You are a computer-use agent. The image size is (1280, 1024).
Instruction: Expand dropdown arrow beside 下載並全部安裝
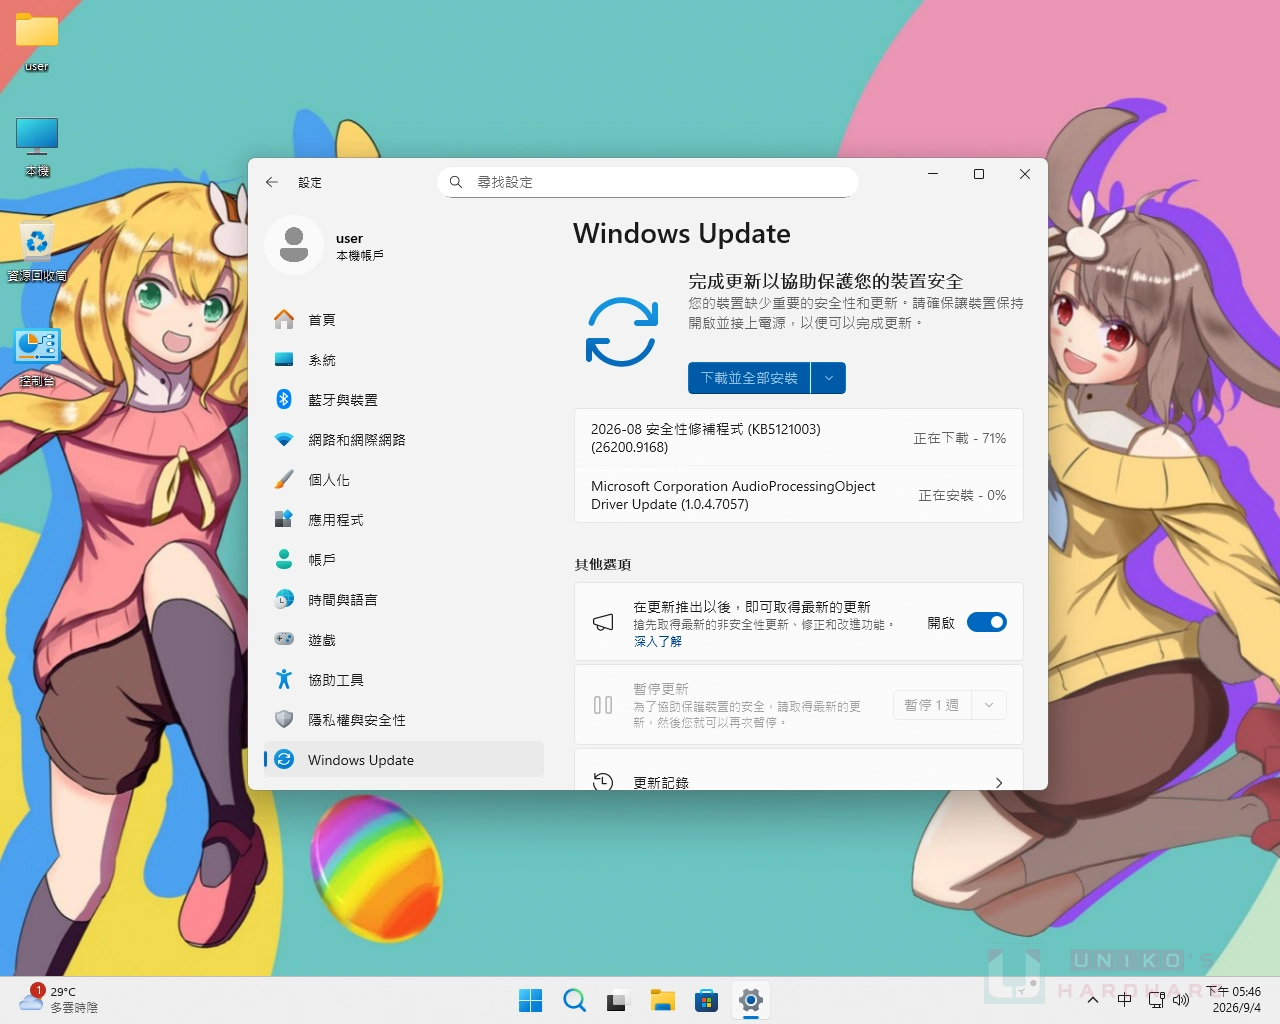coord(829,378)
